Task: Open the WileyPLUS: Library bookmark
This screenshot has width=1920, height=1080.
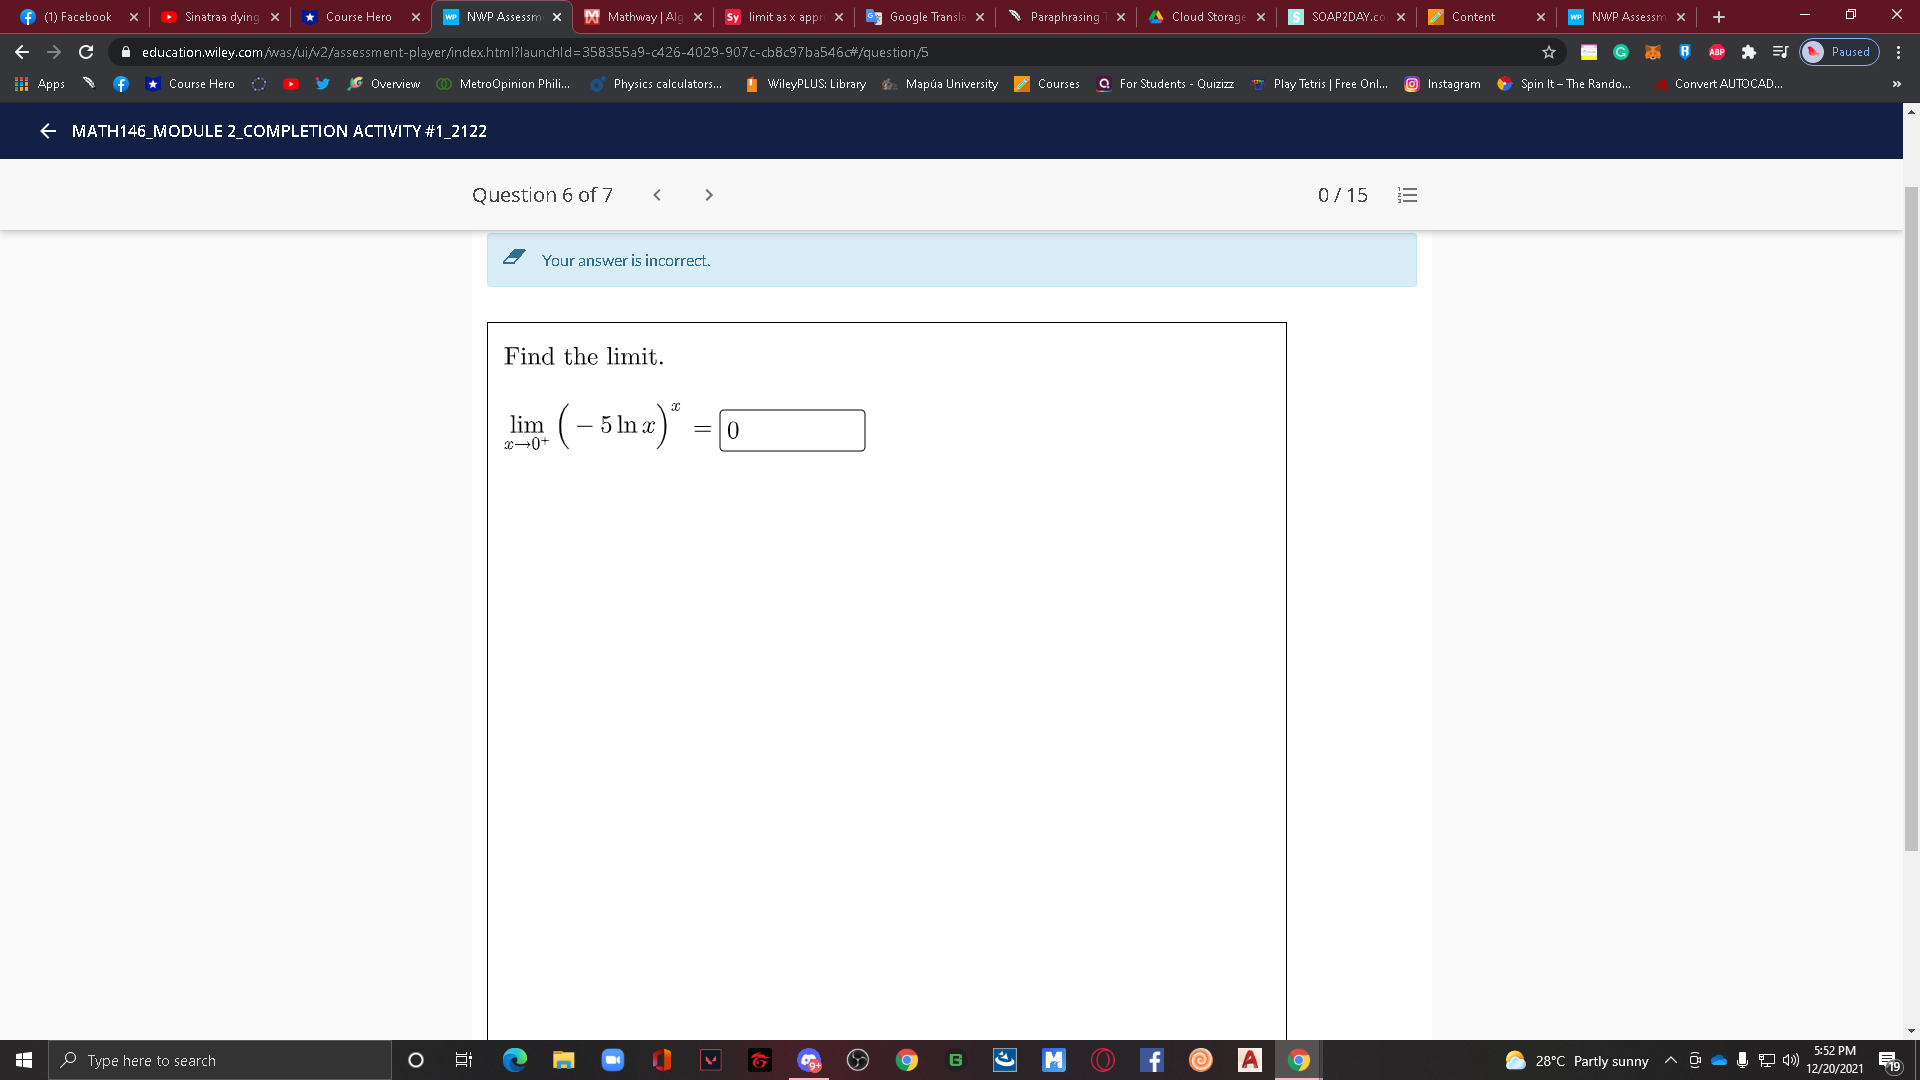Action: point(804,84)
